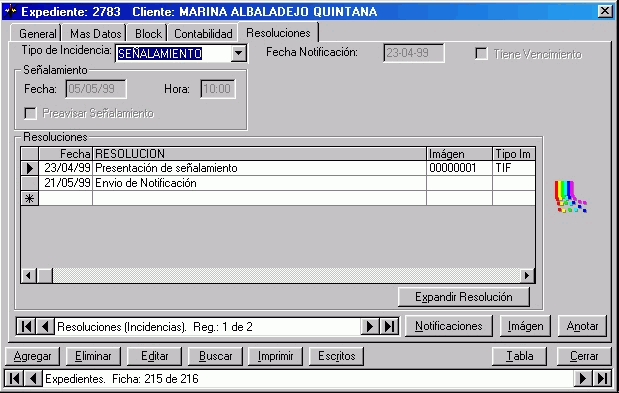619x393 pixels.
Task: Open Tipo de Incidencia dropdown arrow
Action: (x=238, y=53)
